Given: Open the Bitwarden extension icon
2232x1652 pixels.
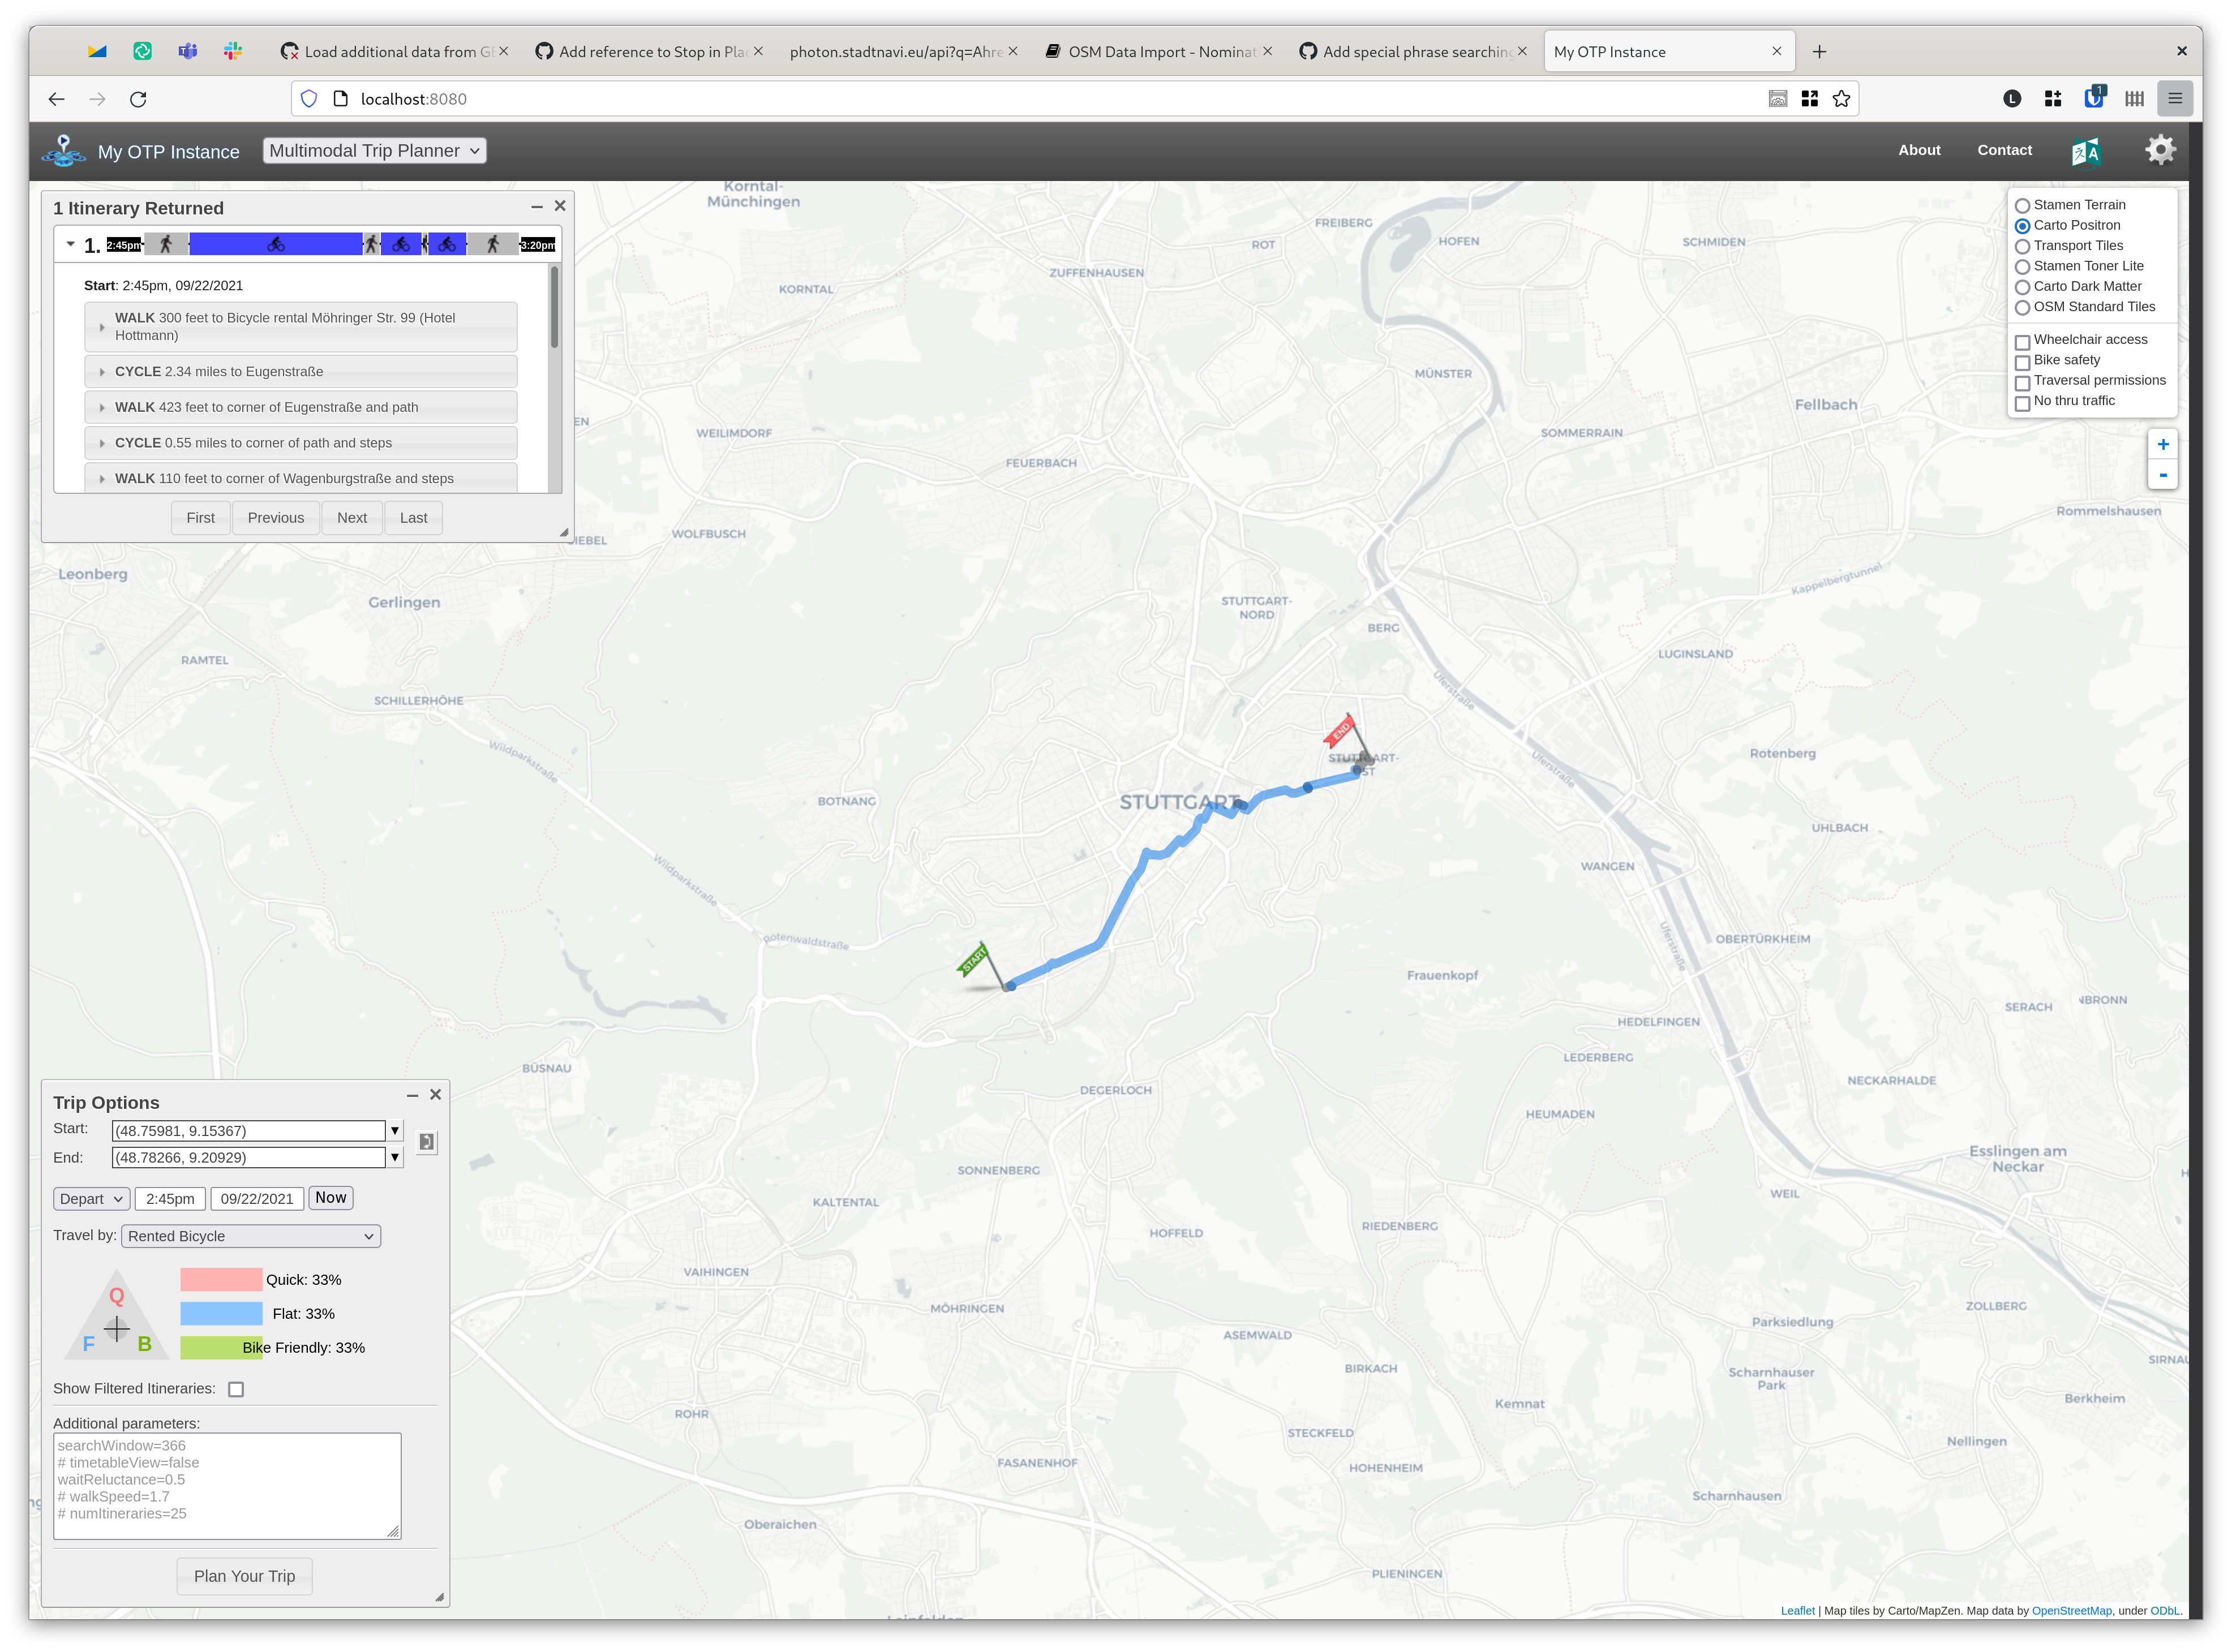Looking at the screenshot, I should pyautogui.click(x=2094, y=98).
